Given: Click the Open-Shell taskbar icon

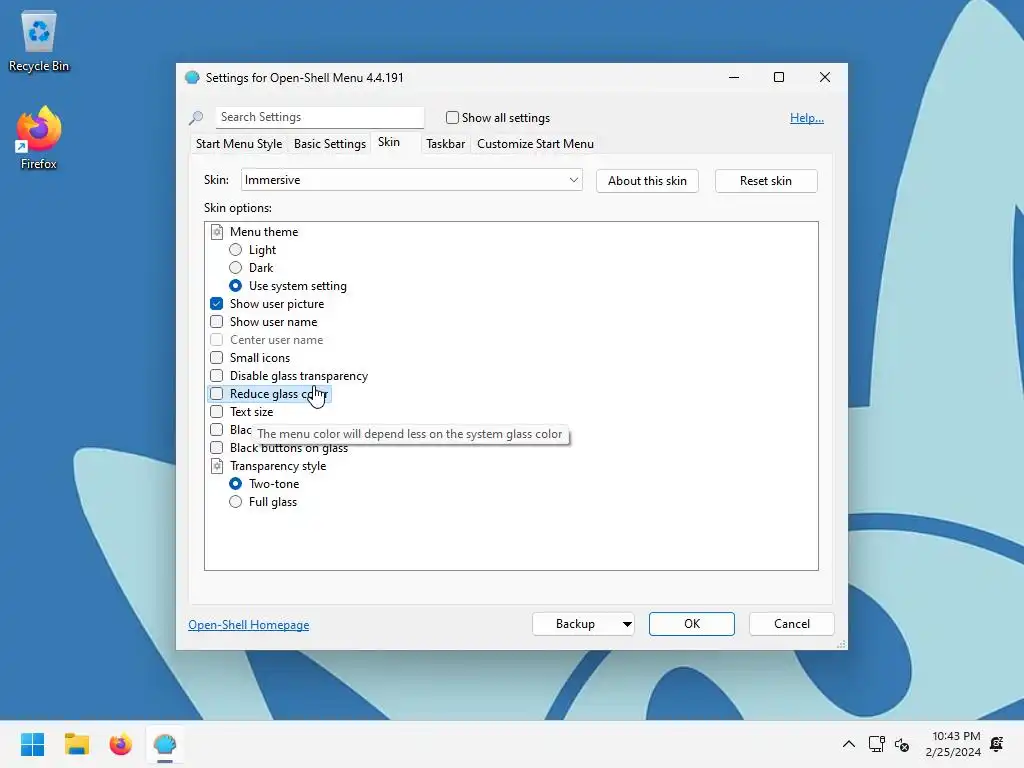Looking at the screenshot, I should click(x=165, y=744).
